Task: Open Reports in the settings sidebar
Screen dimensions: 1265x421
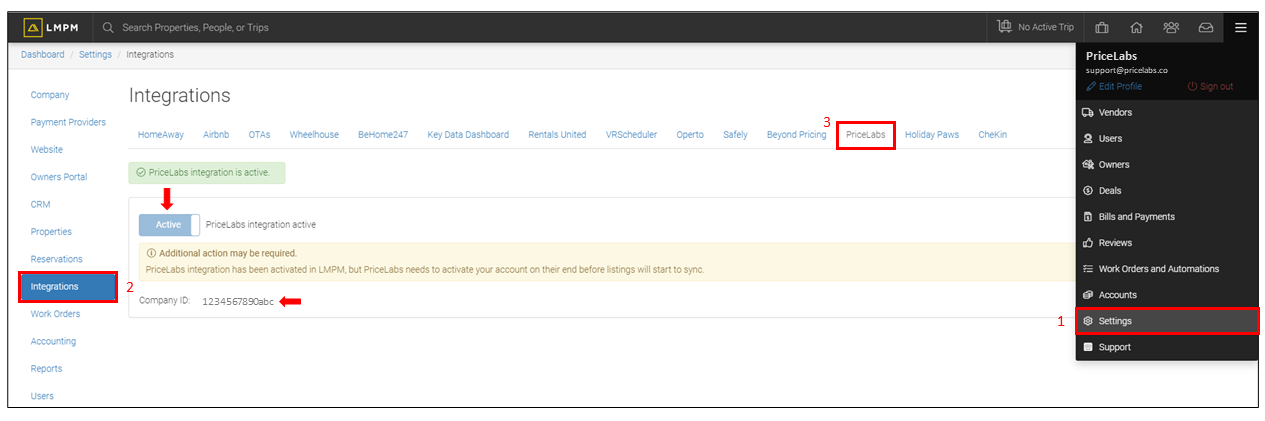Action: [46, 368]
